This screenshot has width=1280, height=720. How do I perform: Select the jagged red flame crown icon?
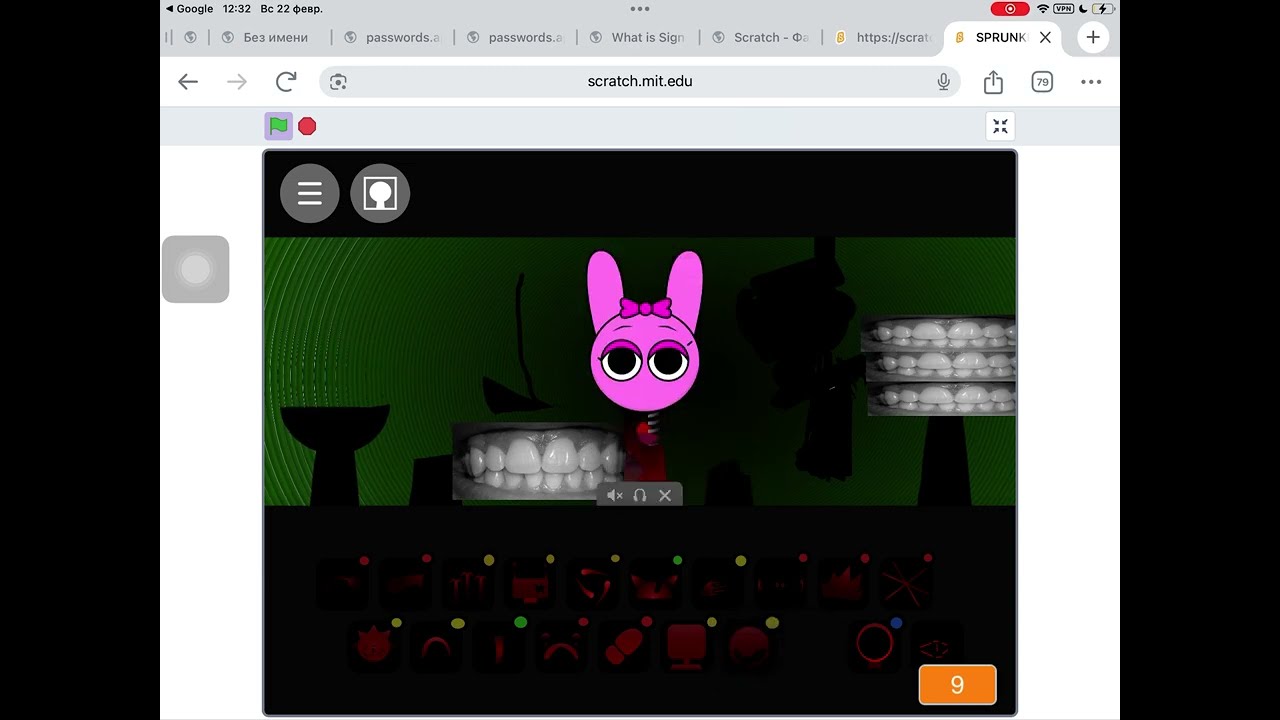click(842, 584)
